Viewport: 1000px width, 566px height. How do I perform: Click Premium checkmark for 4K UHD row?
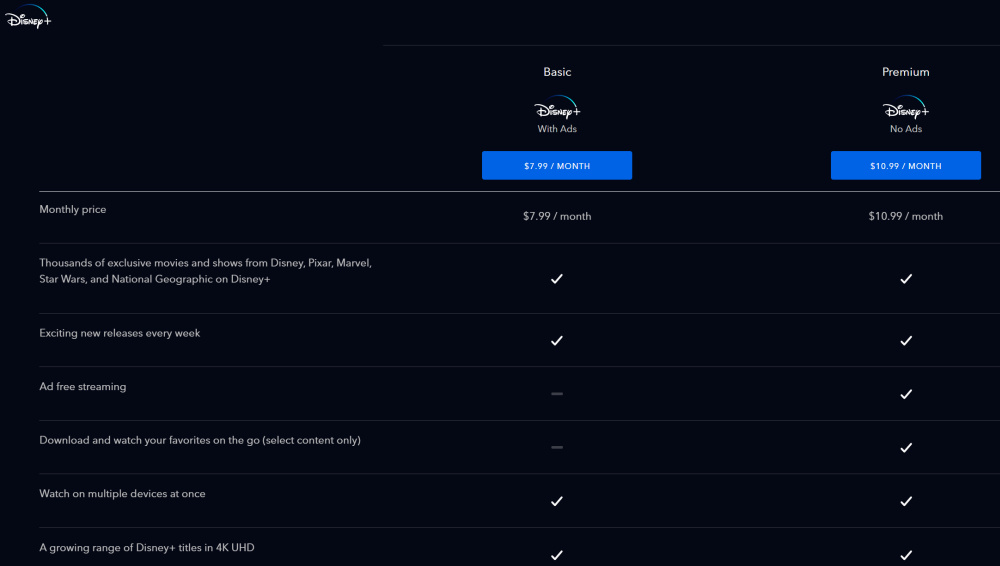pyautogui.click(x=906, y=555)
